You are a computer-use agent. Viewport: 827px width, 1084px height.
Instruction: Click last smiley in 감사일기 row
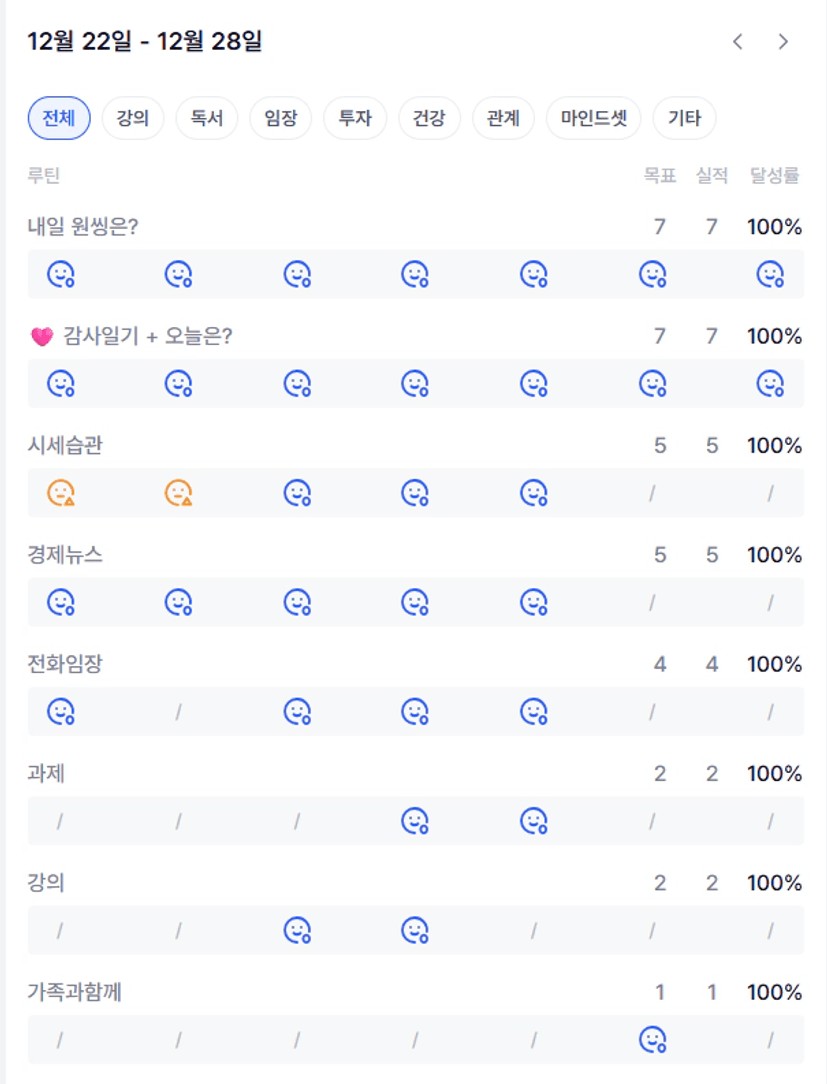point(769,383)
